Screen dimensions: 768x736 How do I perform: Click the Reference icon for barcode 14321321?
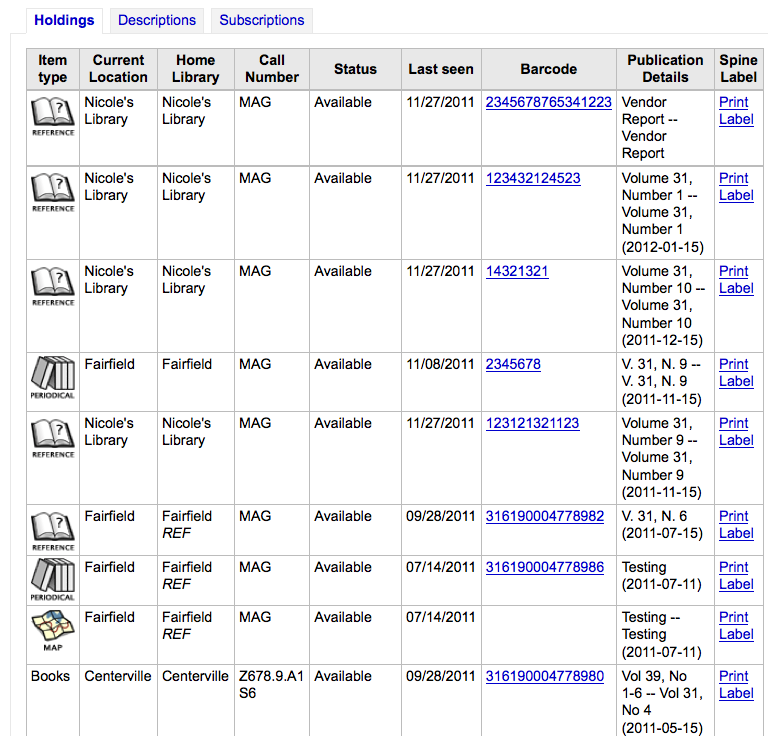53,285
